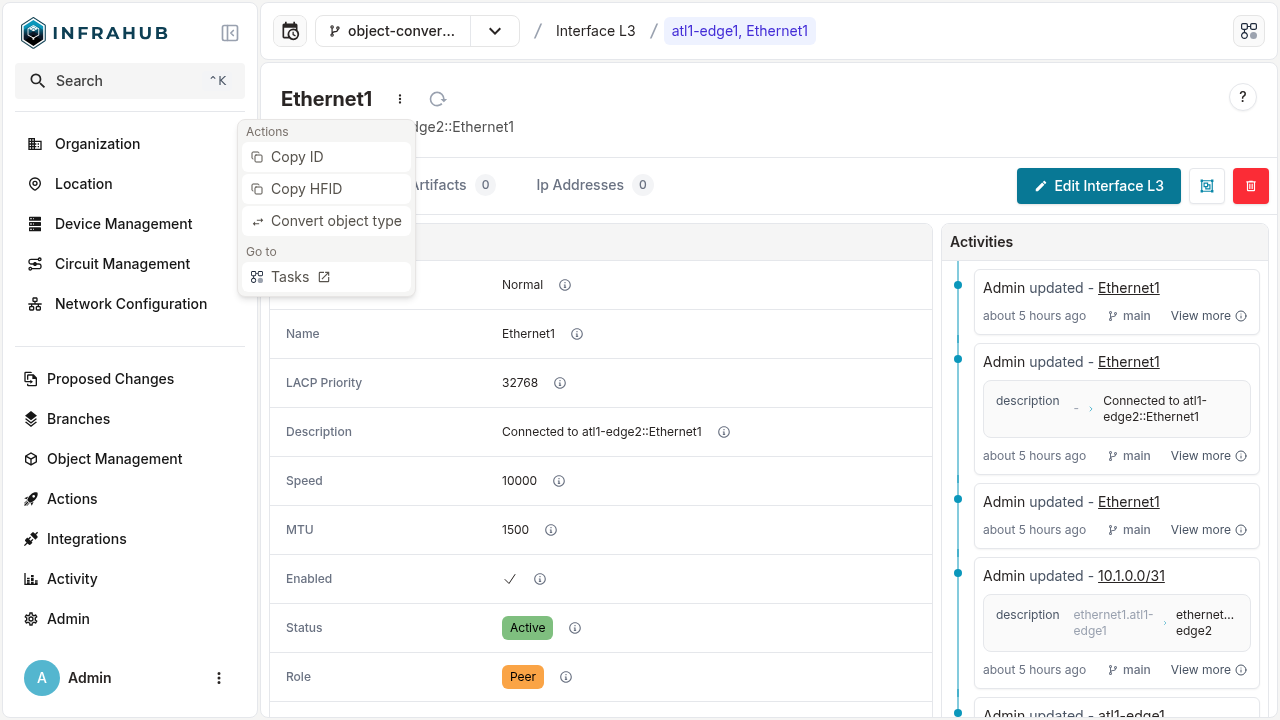This screenshot has width=1280, height=720.
Task: Open the three-dot actions menu beside Ethernet1
Action: click(399, 99)
